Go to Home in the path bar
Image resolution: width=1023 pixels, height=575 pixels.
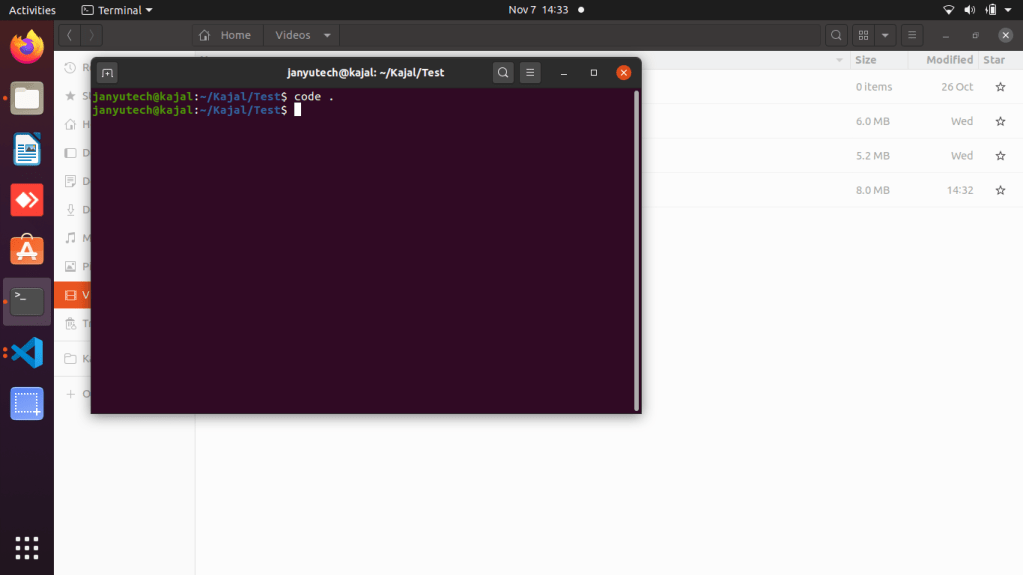[227, 35]
